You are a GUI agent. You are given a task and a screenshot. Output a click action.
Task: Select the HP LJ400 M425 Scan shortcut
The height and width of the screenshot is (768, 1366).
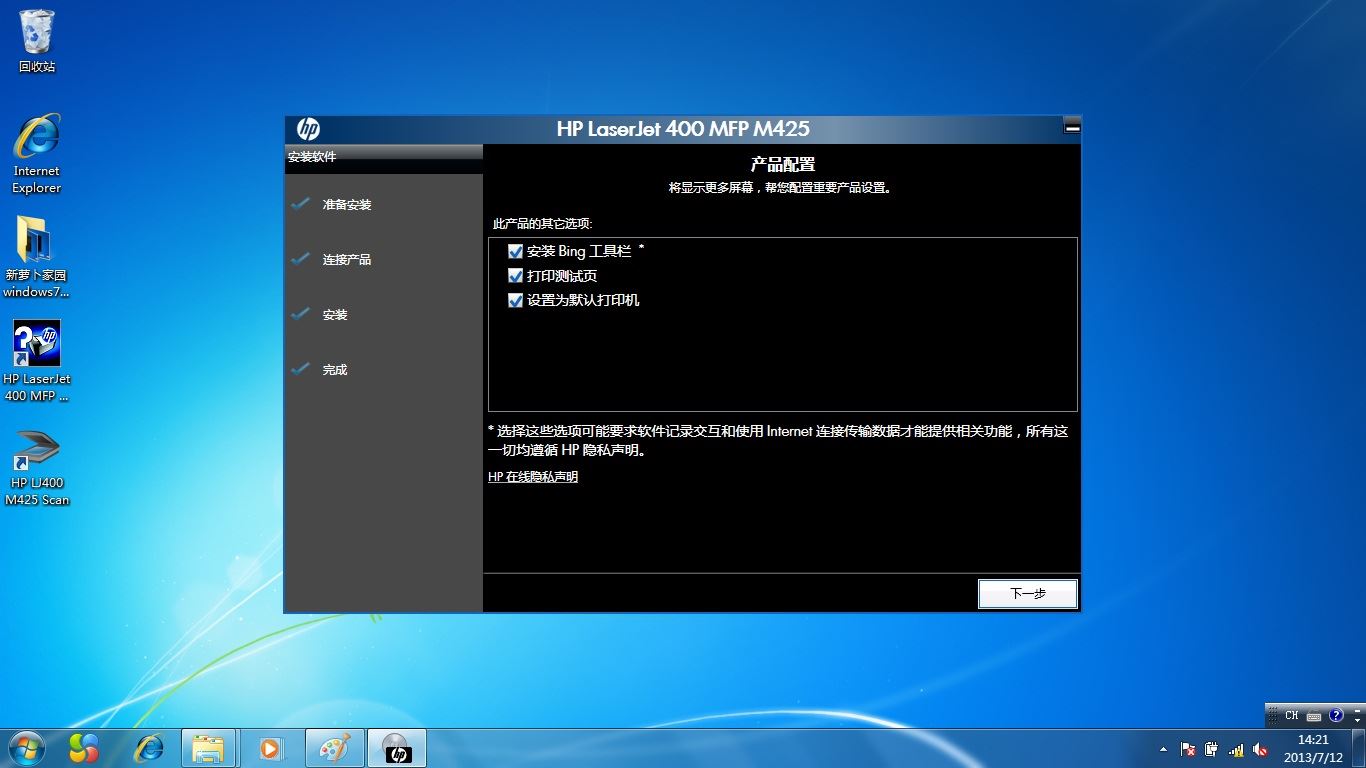click(x=37, y=468)
